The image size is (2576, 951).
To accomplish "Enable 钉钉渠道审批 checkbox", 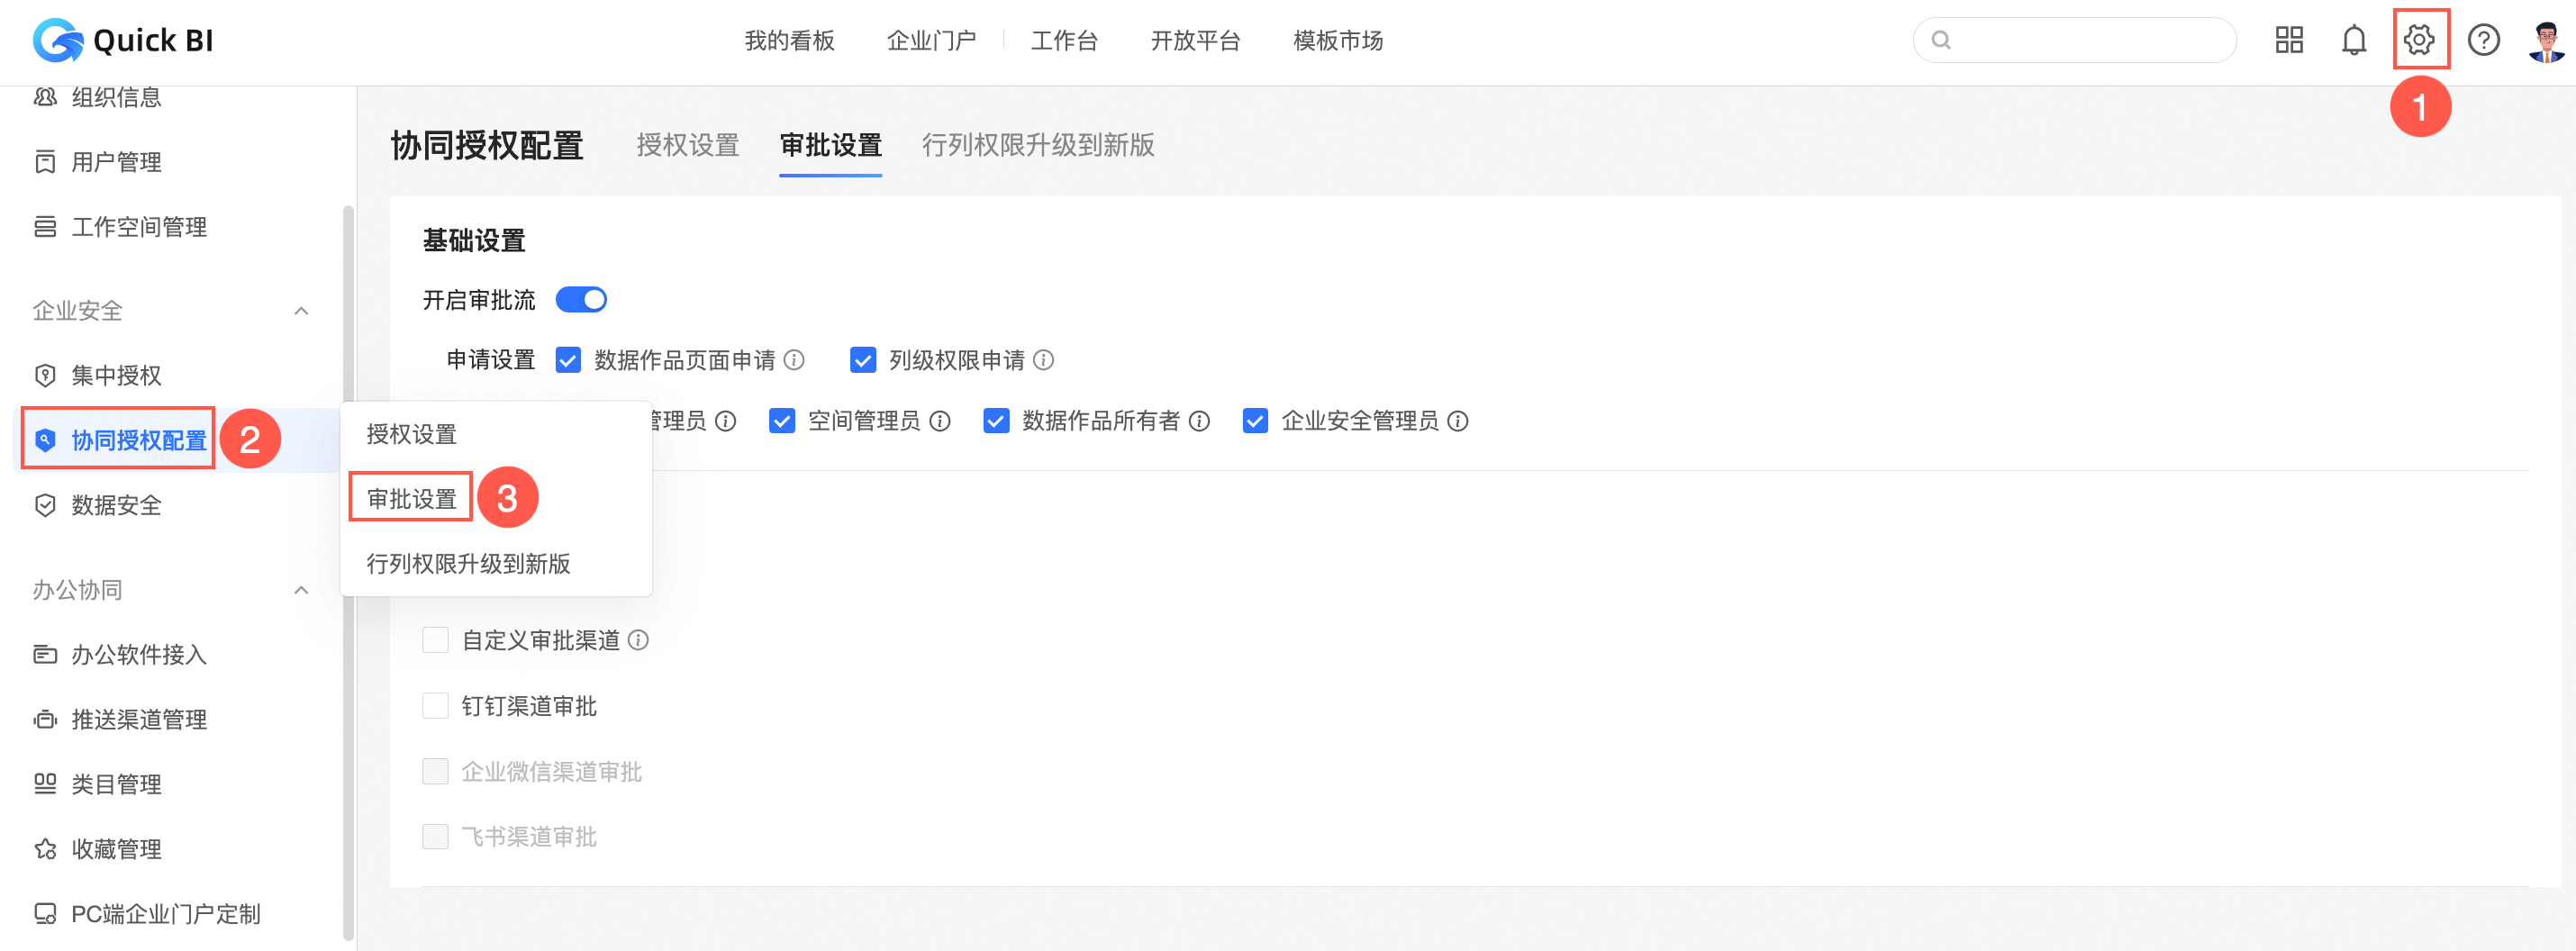I will tap(435, 706).
